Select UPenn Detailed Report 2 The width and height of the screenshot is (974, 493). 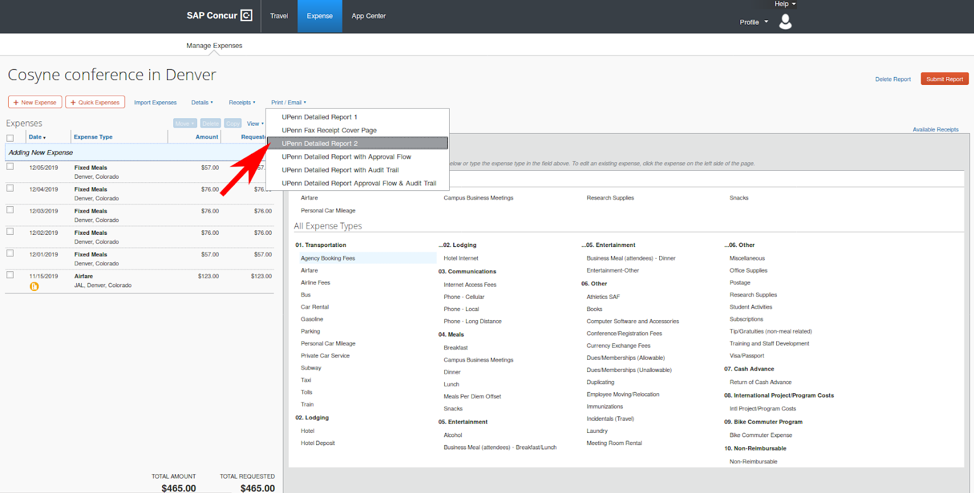point(357,143)
